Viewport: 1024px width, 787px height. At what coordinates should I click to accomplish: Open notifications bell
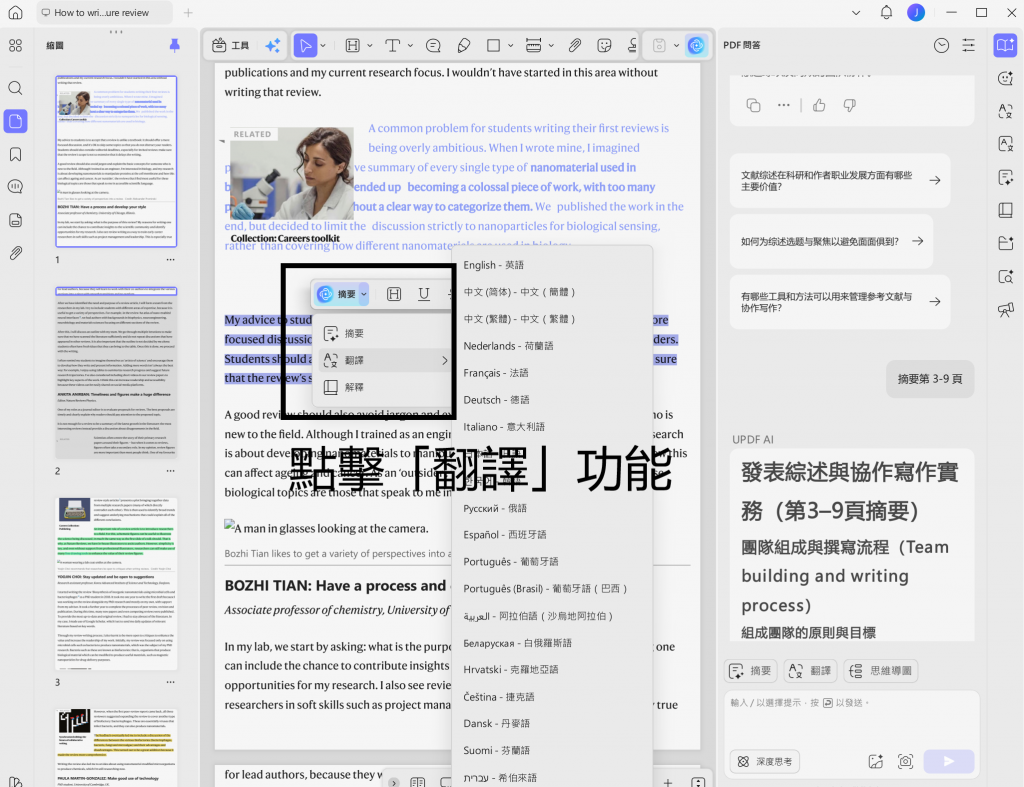point(886,12)
